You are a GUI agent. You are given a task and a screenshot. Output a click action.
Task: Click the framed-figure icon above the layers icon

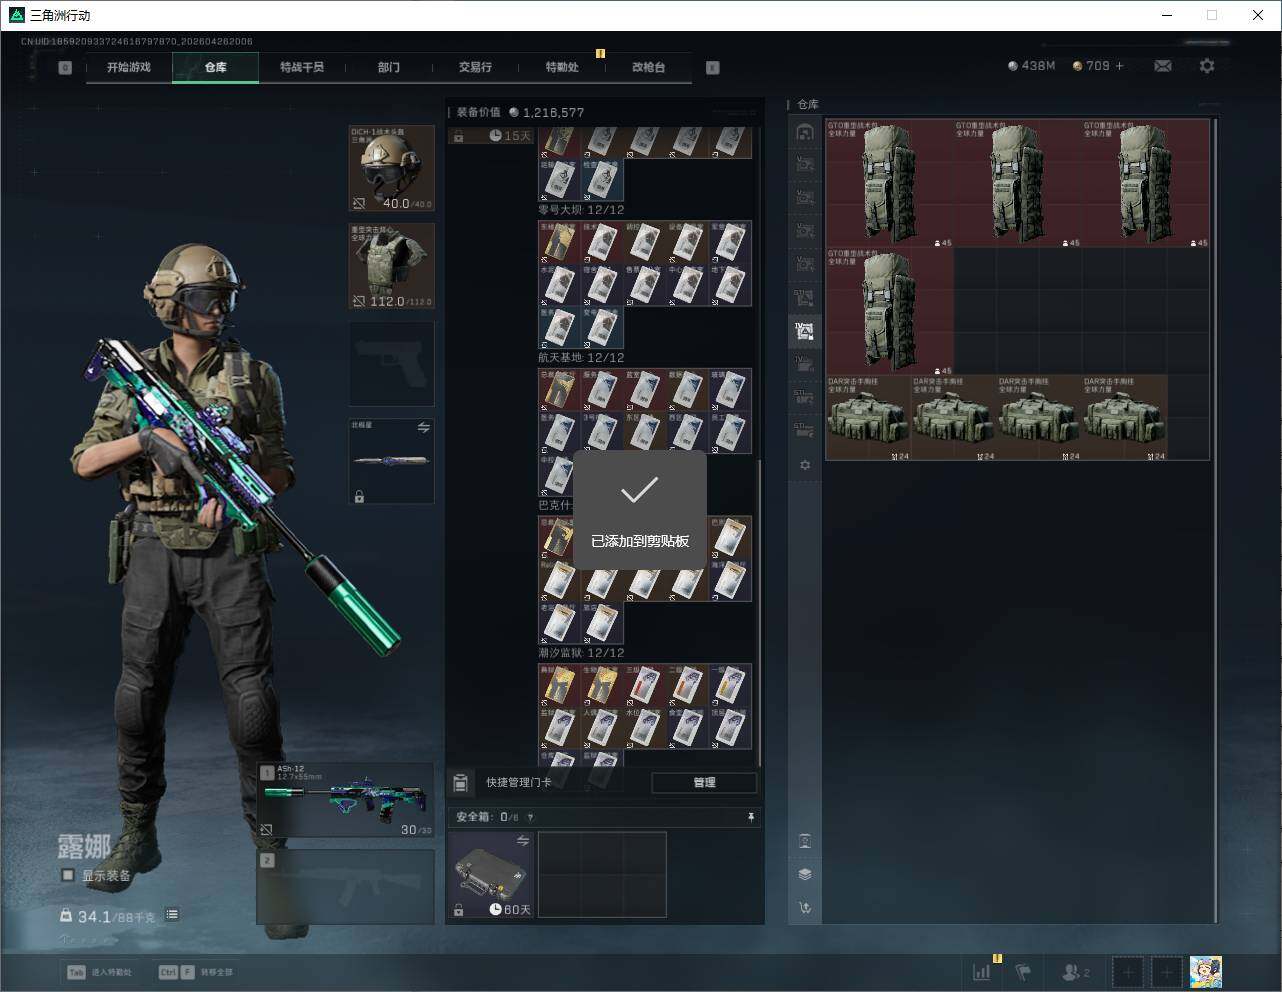pyautogui.click(x=805, y=841)
